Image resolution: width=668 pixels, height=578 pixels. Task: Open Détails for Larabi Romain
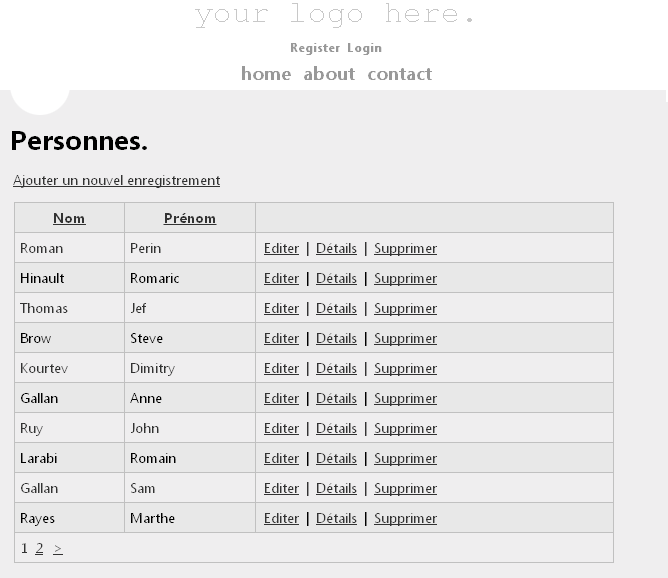(336, 458)
